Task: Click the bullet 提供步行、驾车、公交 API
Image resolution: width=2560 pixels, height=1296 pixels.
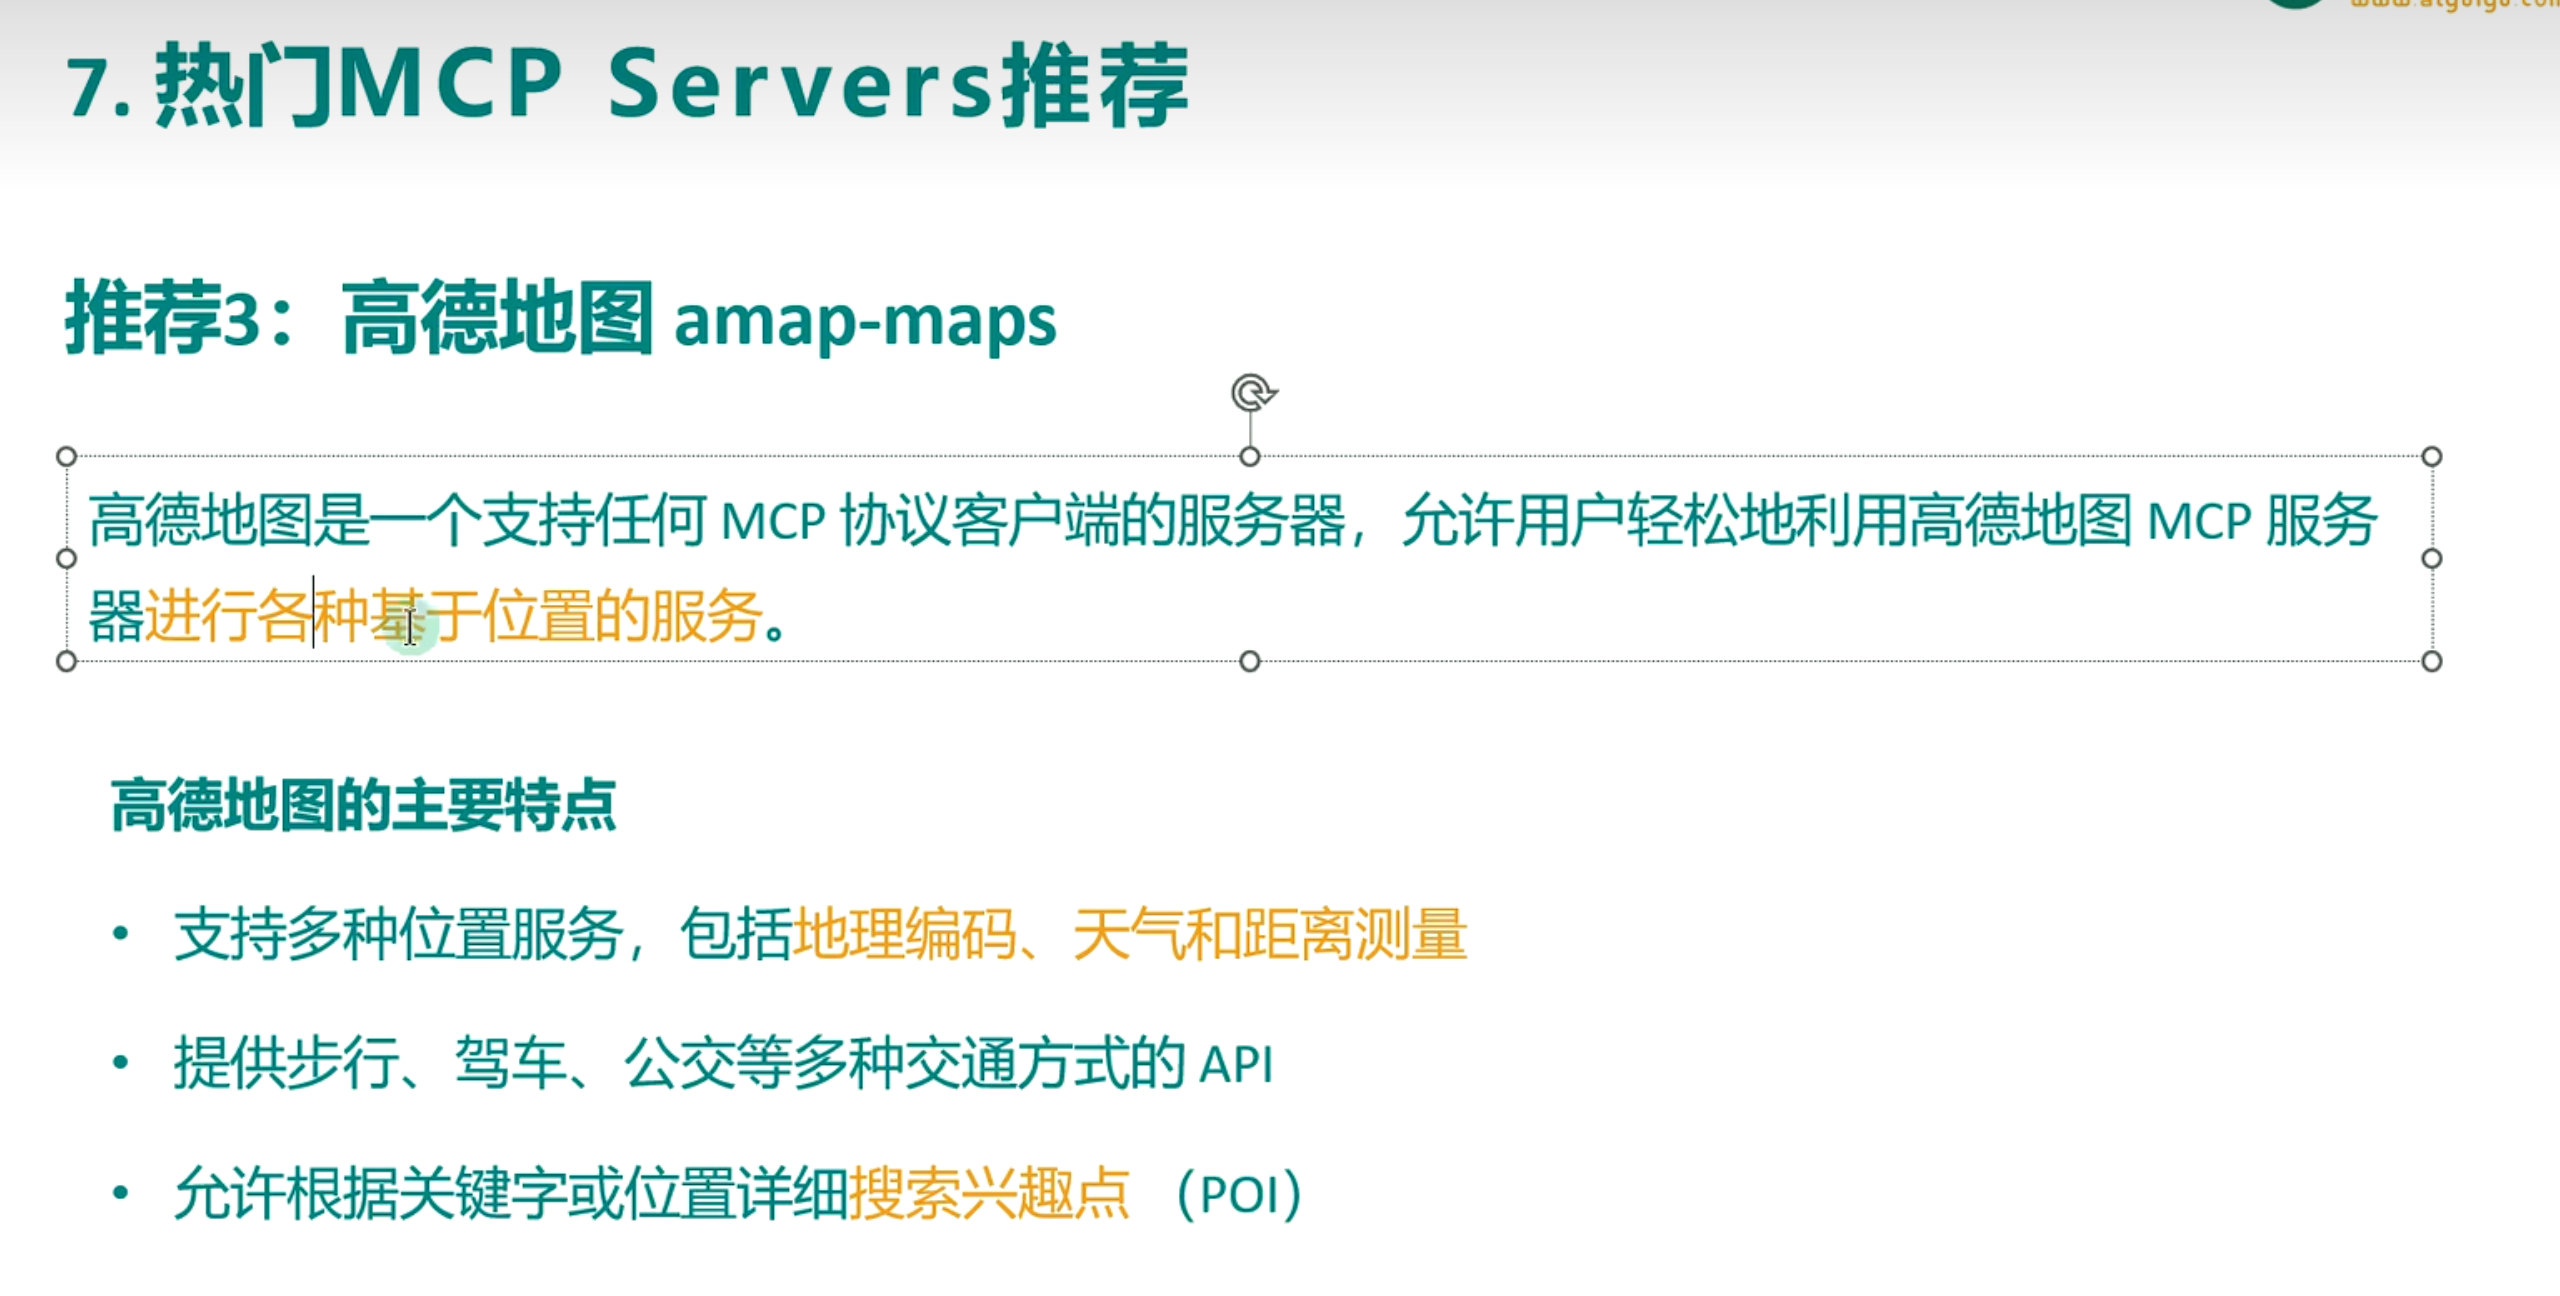Action: (x=720, y=1064)
